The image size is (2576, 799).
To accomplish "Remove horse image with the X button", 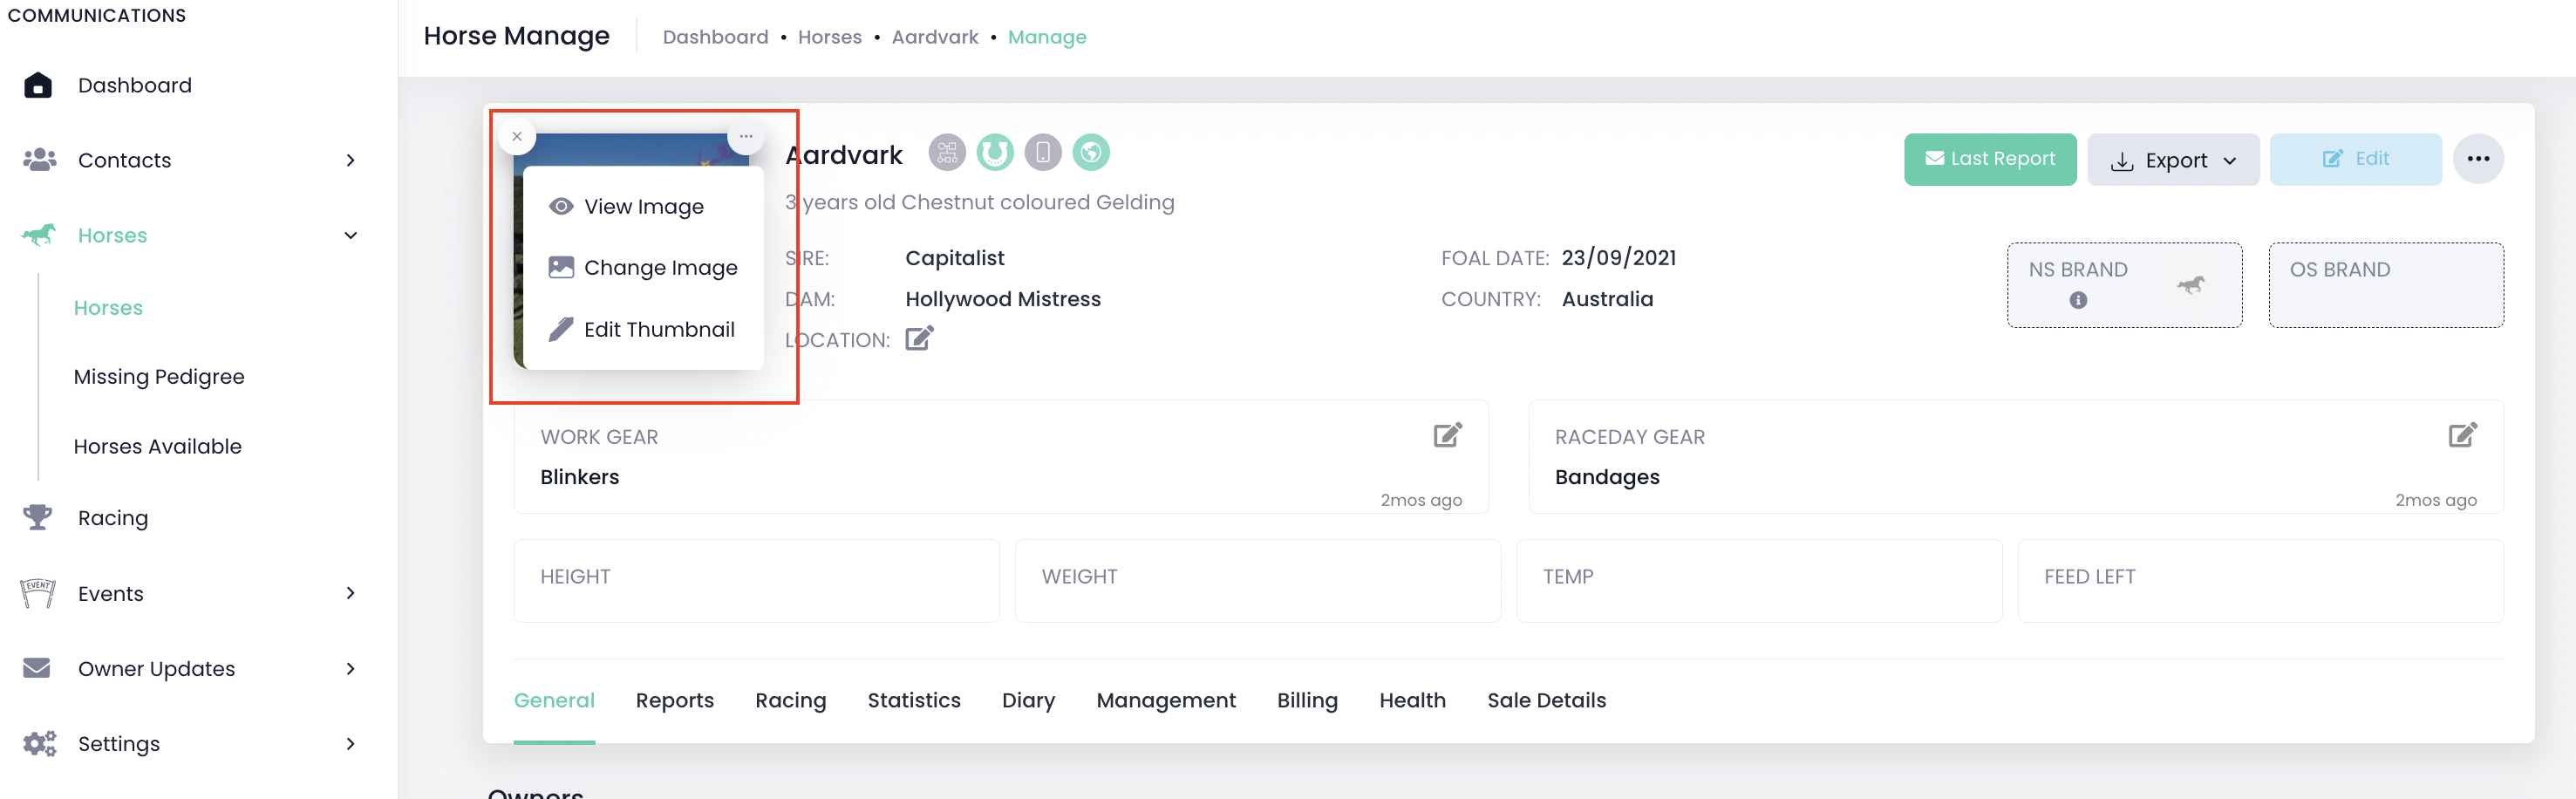I will pyautogui.click(x=517, y=137).
